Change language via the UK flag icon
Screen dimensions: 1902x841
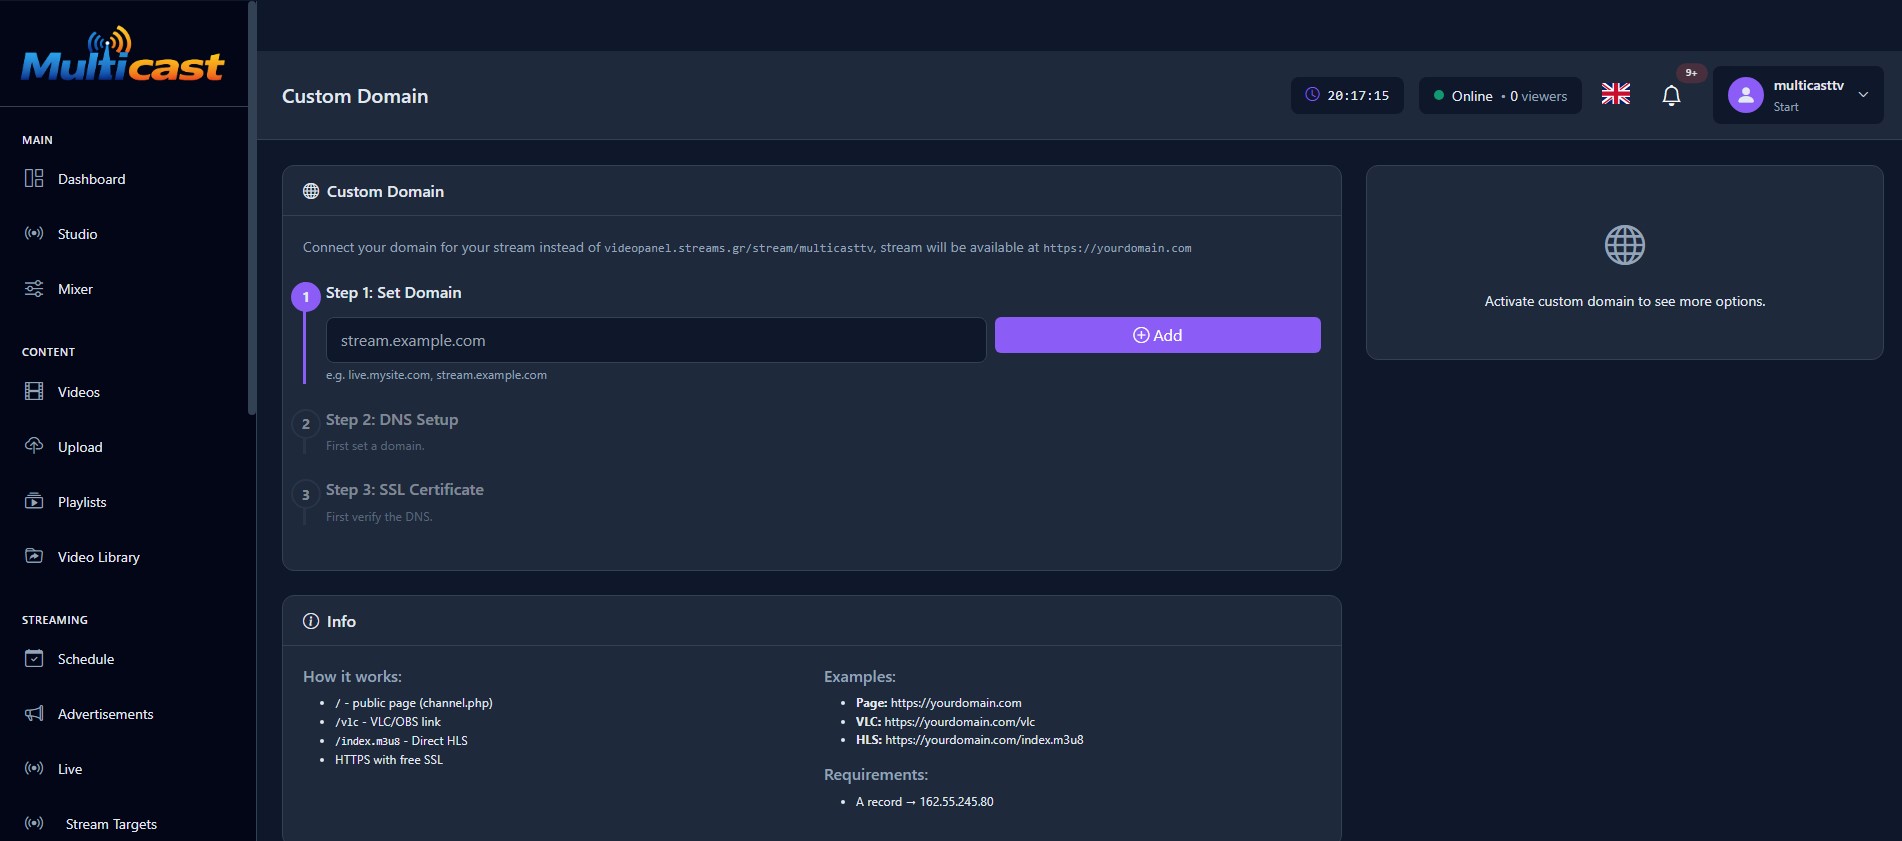1616,94
